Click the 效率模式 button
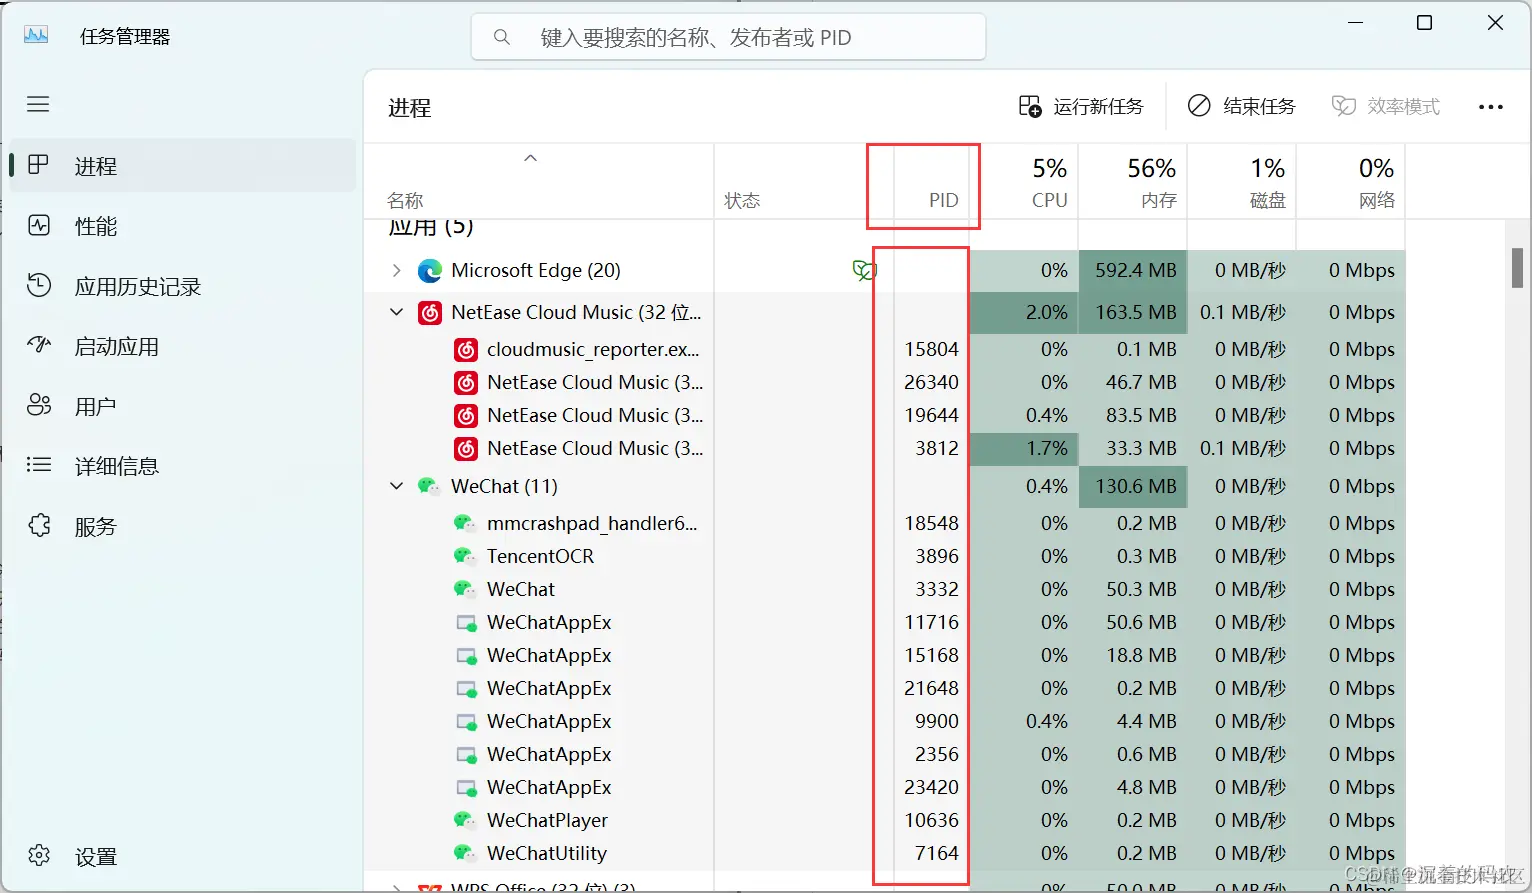 point(1386,106)
